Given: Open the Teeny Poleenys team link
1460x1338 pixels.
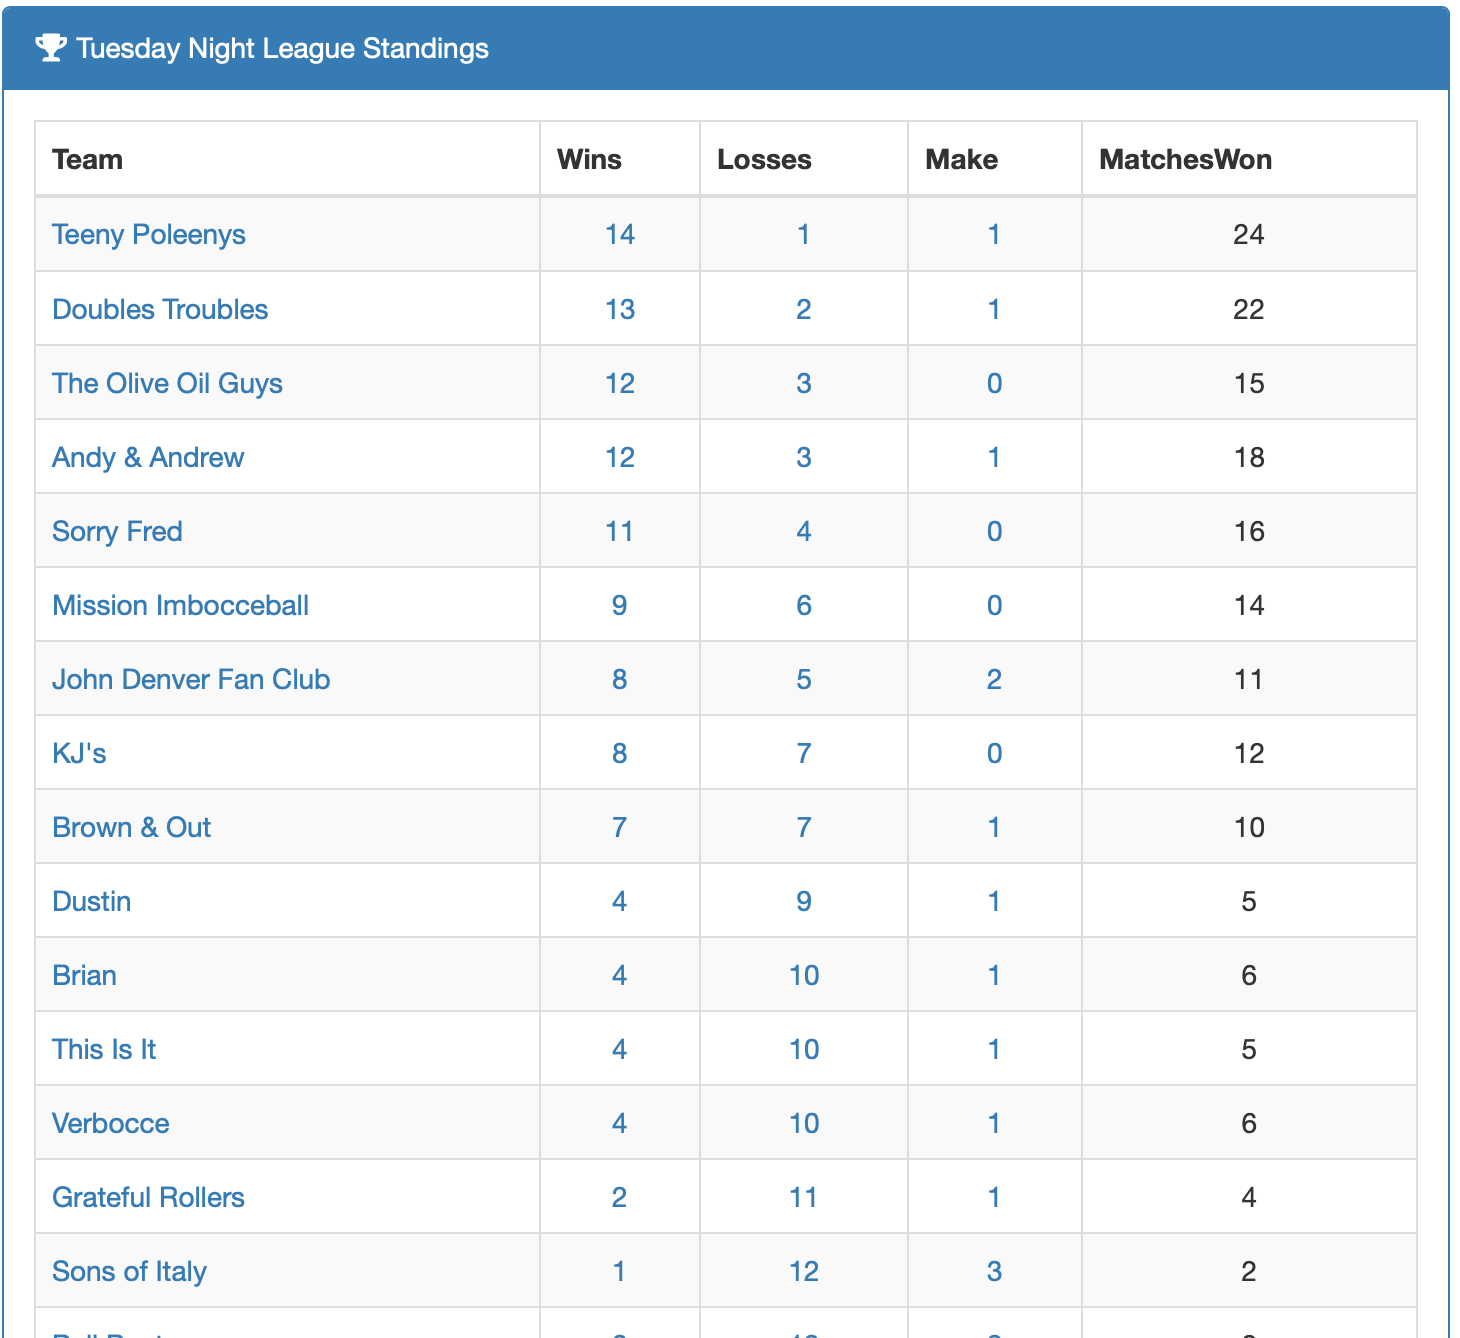Looking at the screenshot, I should click(x=148, y=234).
